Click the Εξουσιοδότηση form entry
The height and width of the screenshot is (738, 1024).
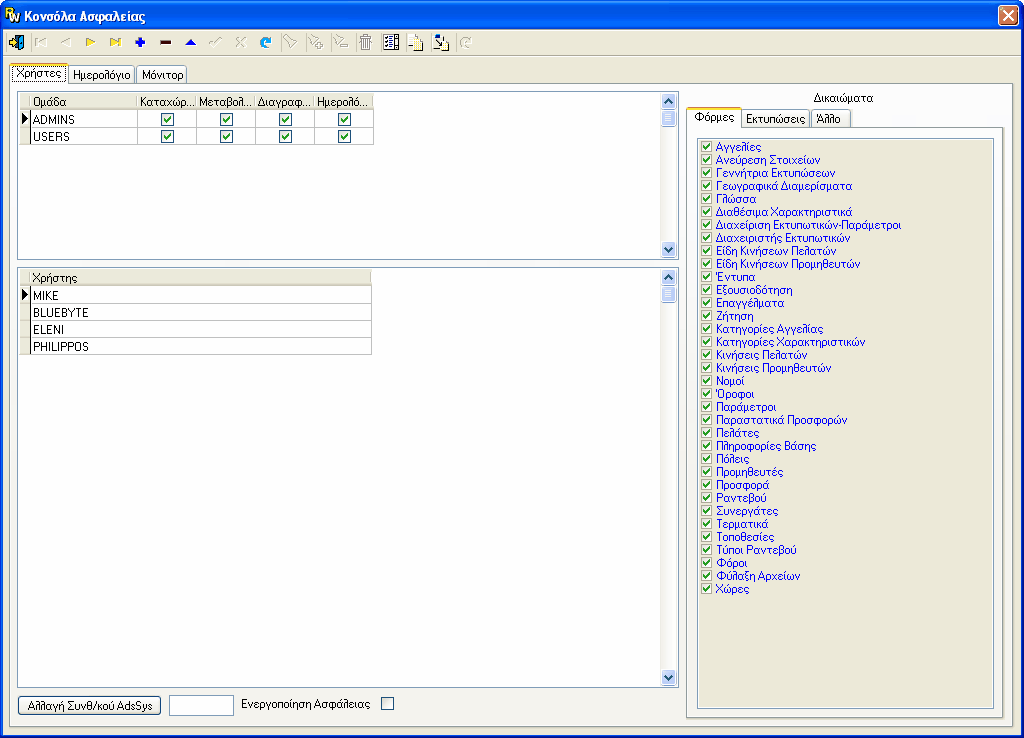[x=754, y=290]
